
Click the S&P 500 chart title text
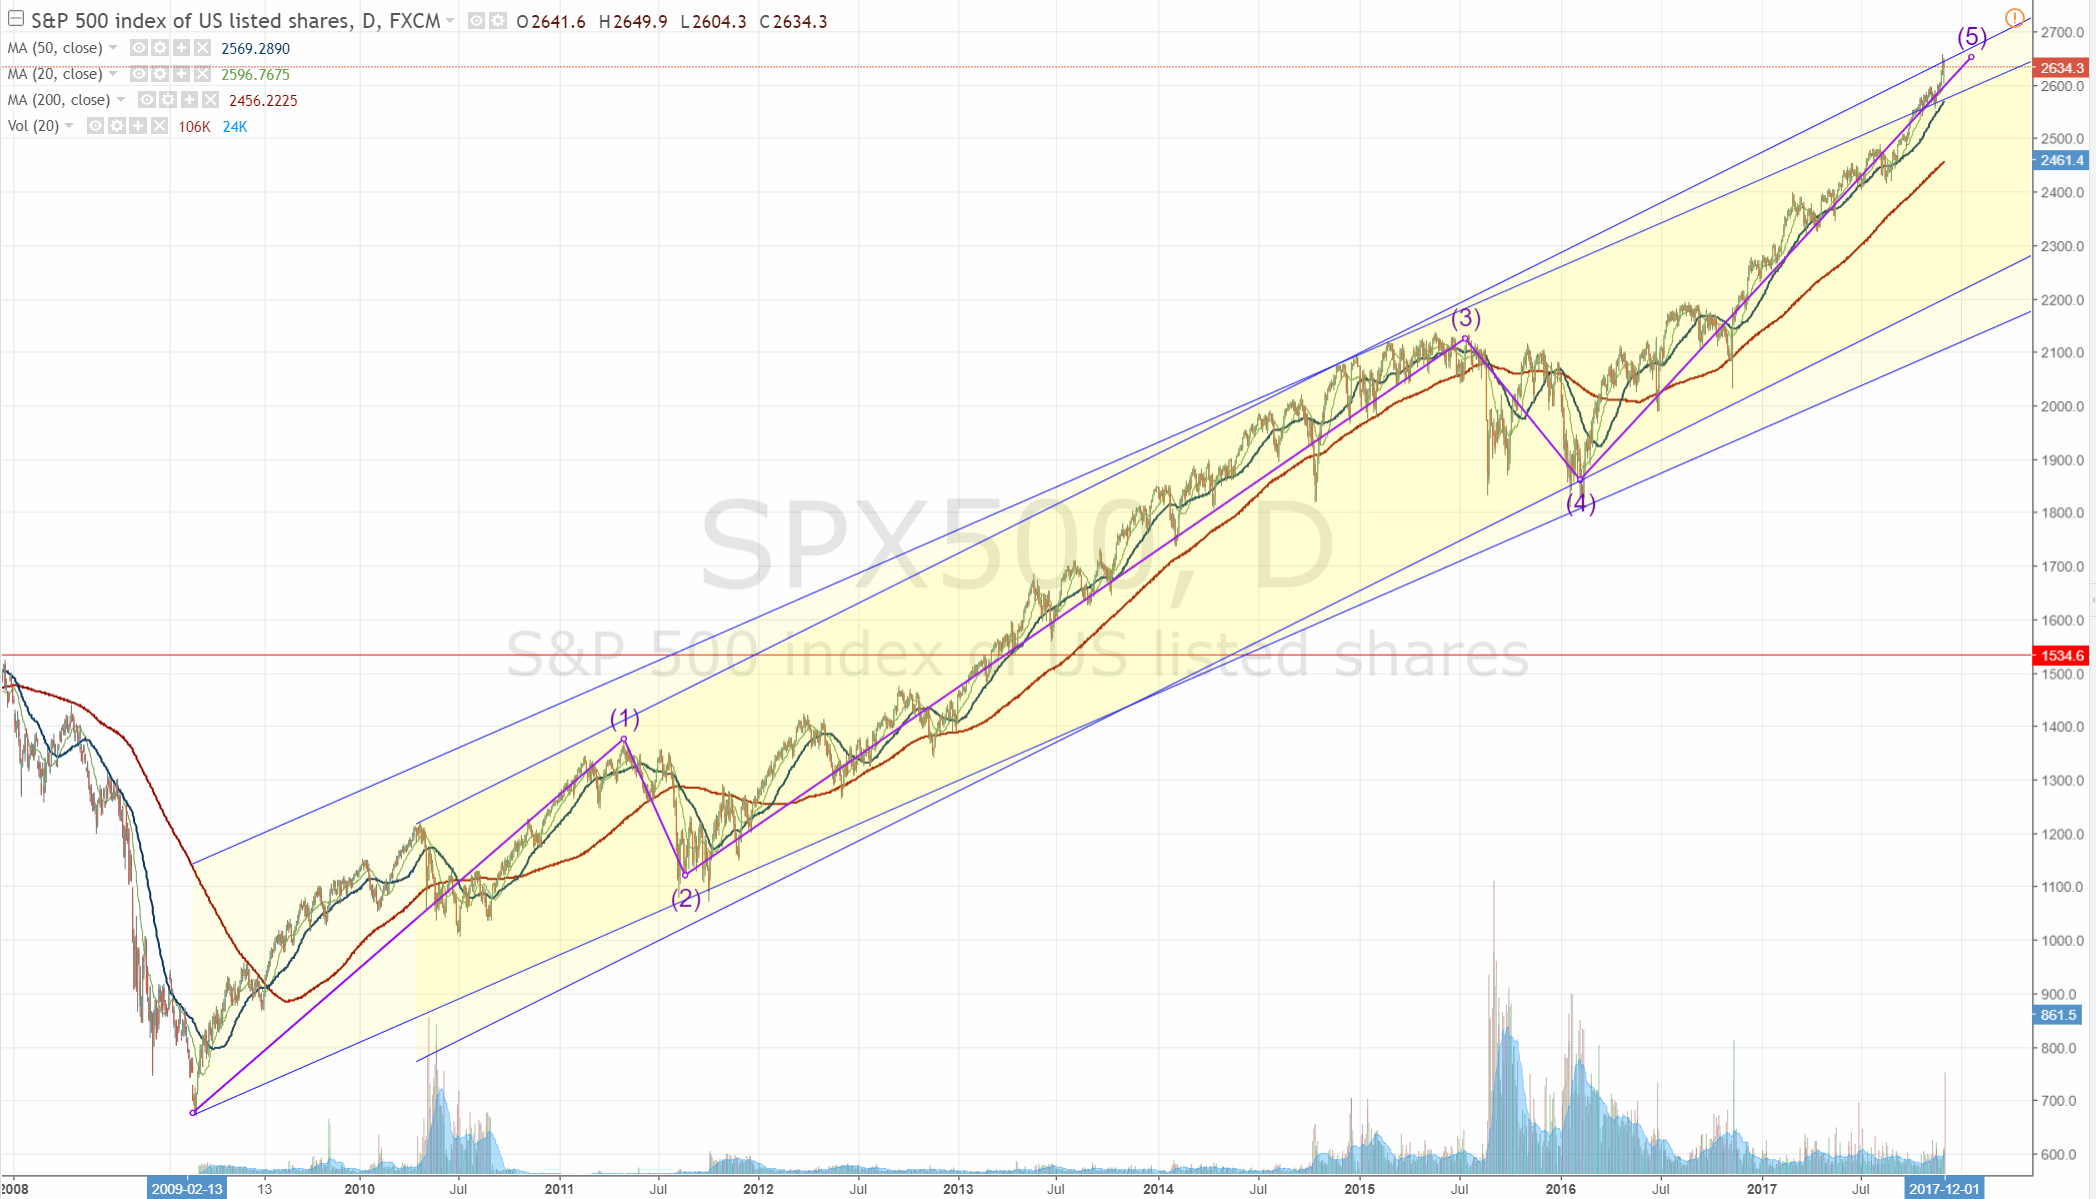(x=235, y=21)
